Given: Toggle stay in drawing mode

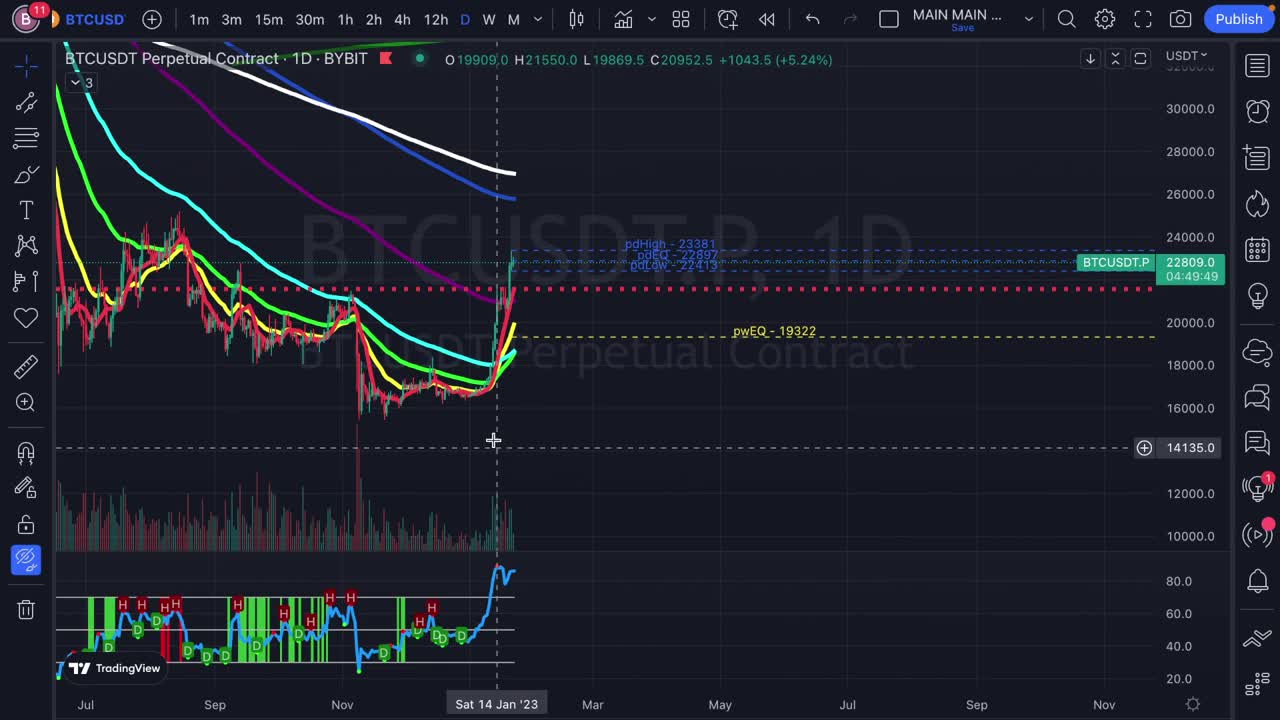Looking at the screenshot, I should point(26,488).
